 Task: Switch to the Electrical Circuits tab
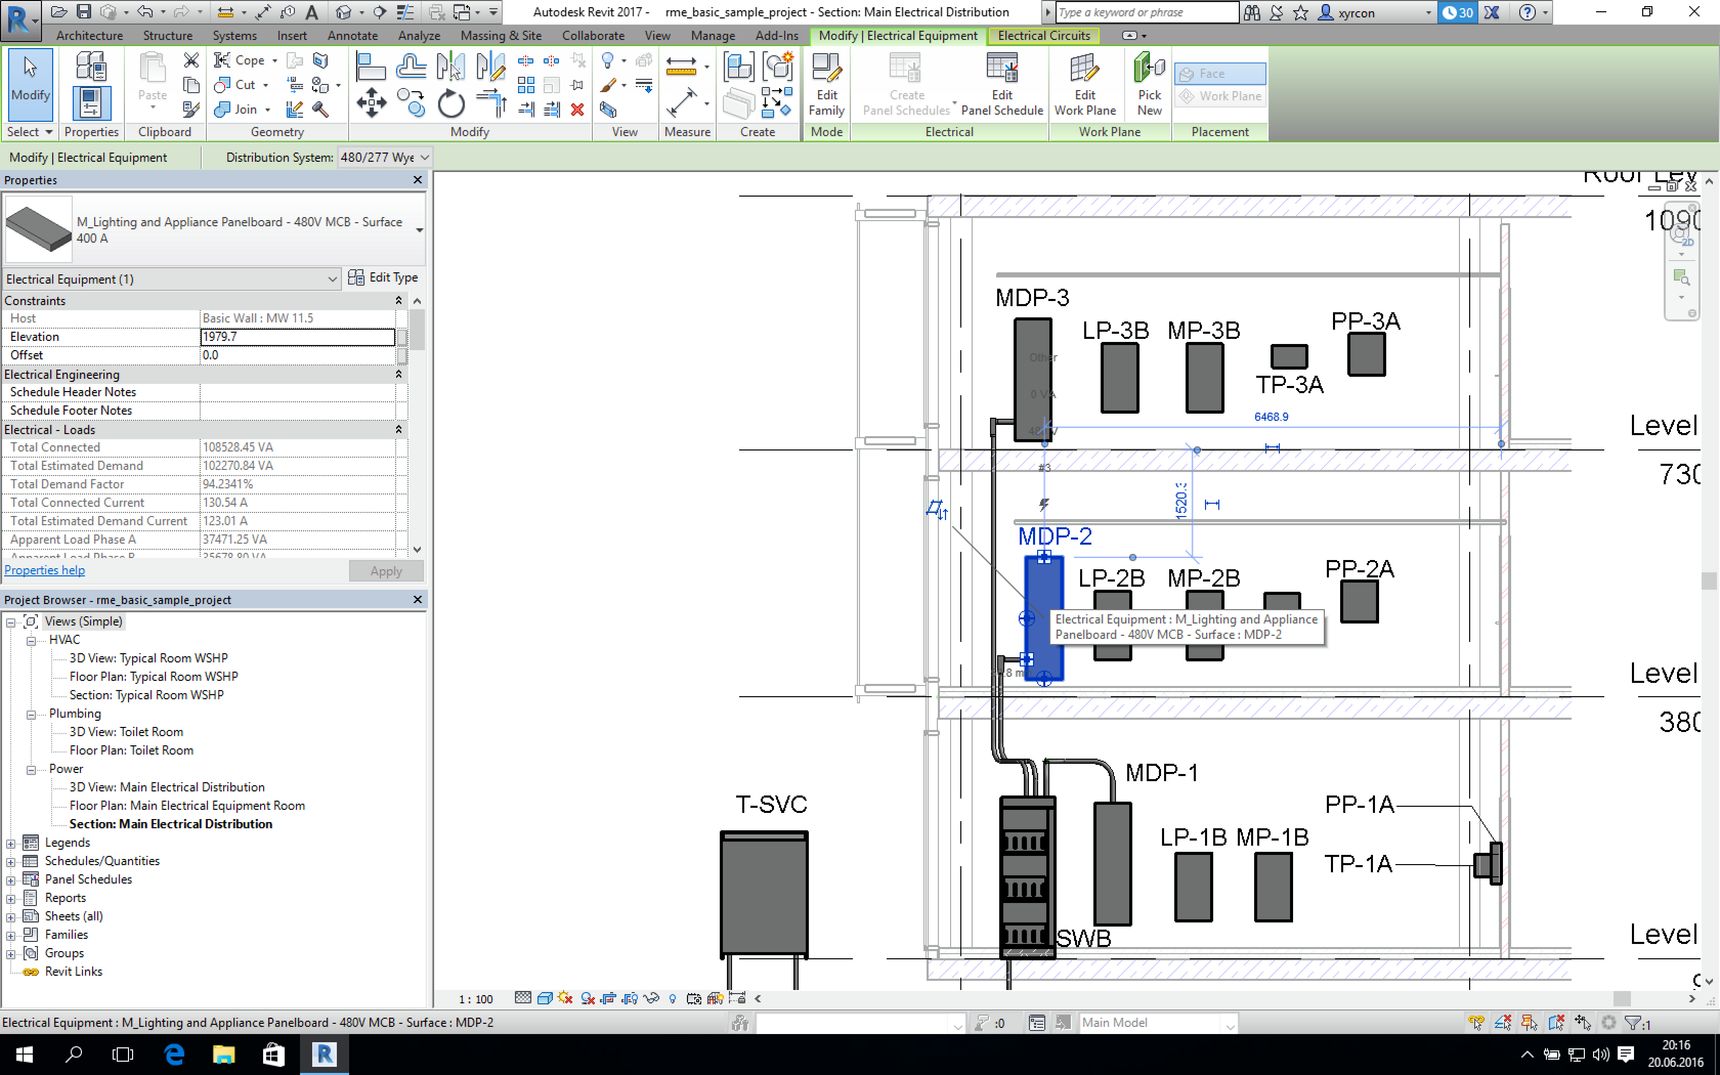click(x=1044, y=35)
